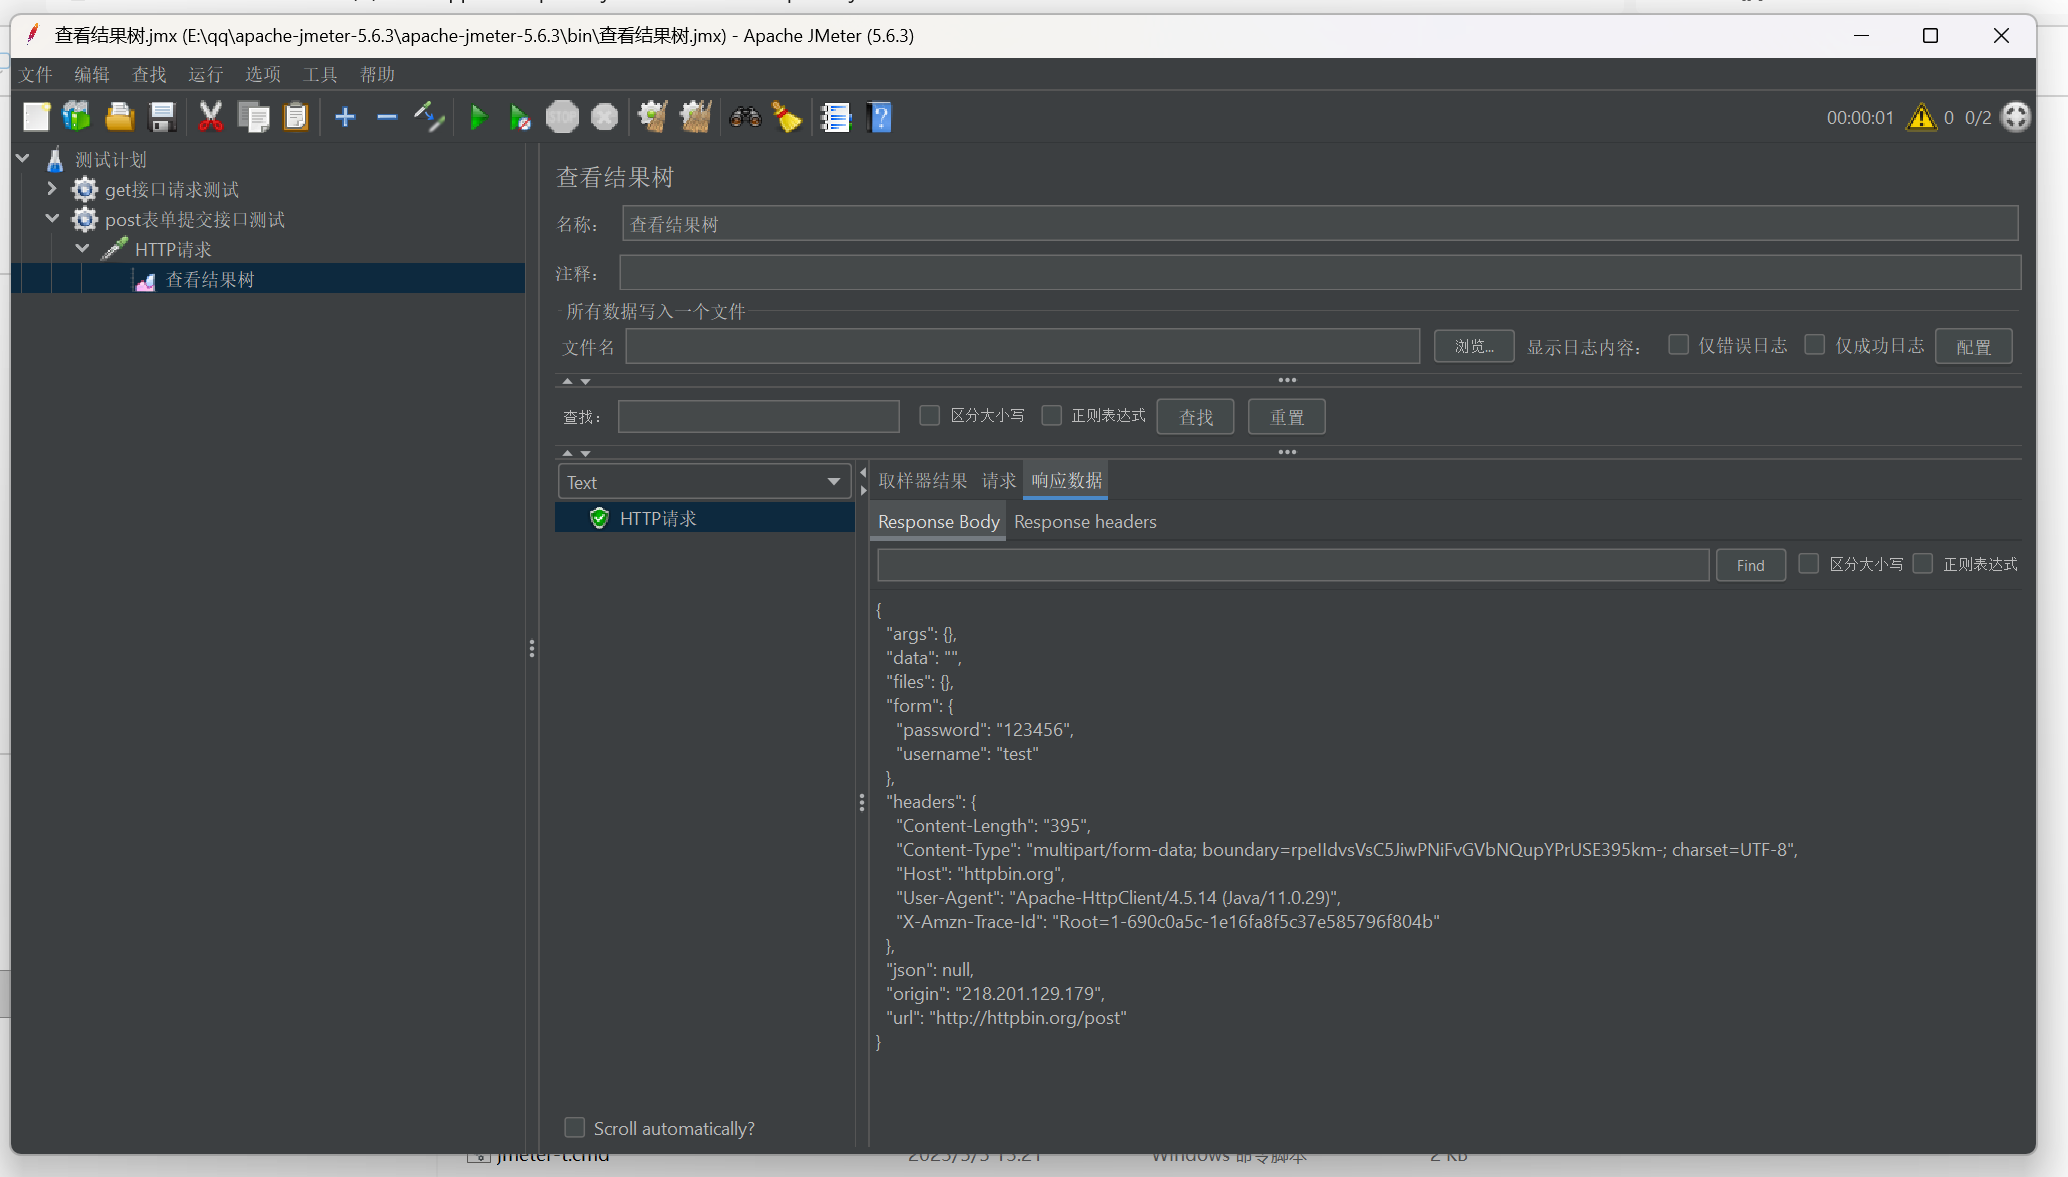The height and width of the screenshot is (1177, 2068).
Task: Click the Save test plan floppy icon
Action: [x=162, y=118]
